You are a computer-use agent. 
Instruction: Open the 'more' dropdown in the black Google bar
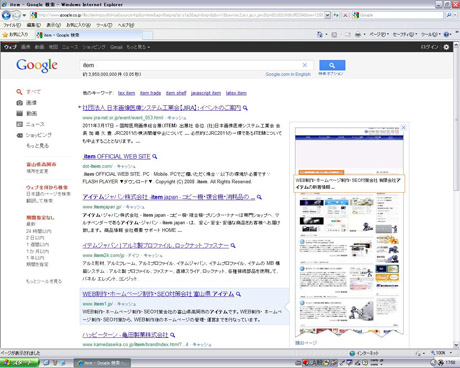pyautogui.click(x=138, y=47)
